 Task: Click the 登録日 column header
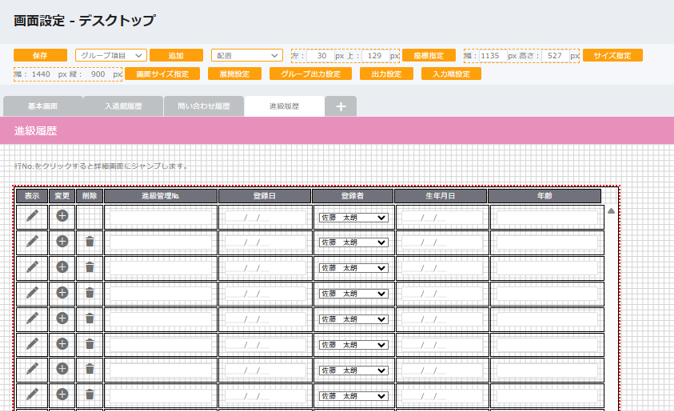coord(264,196)
